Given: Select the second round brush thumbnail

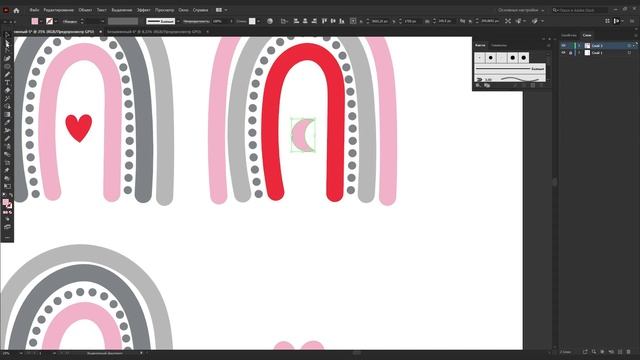Looking at the screenshot, I should [x=491, y=58].
